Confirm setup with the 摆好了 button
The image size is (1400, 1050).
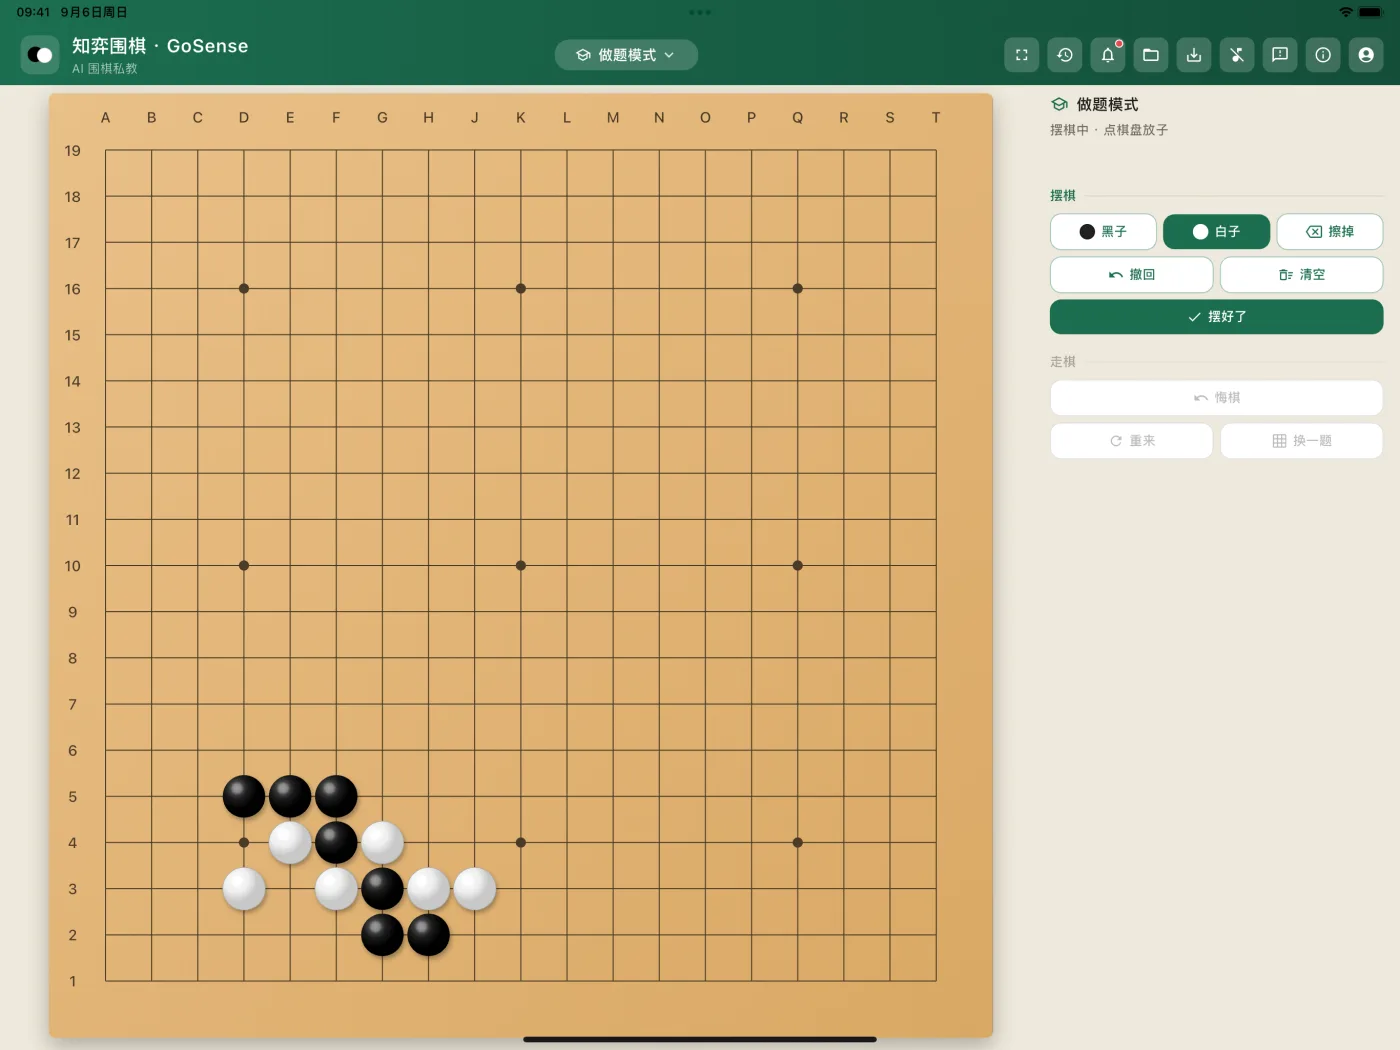pyautogui.click(x=1216, y=317)
